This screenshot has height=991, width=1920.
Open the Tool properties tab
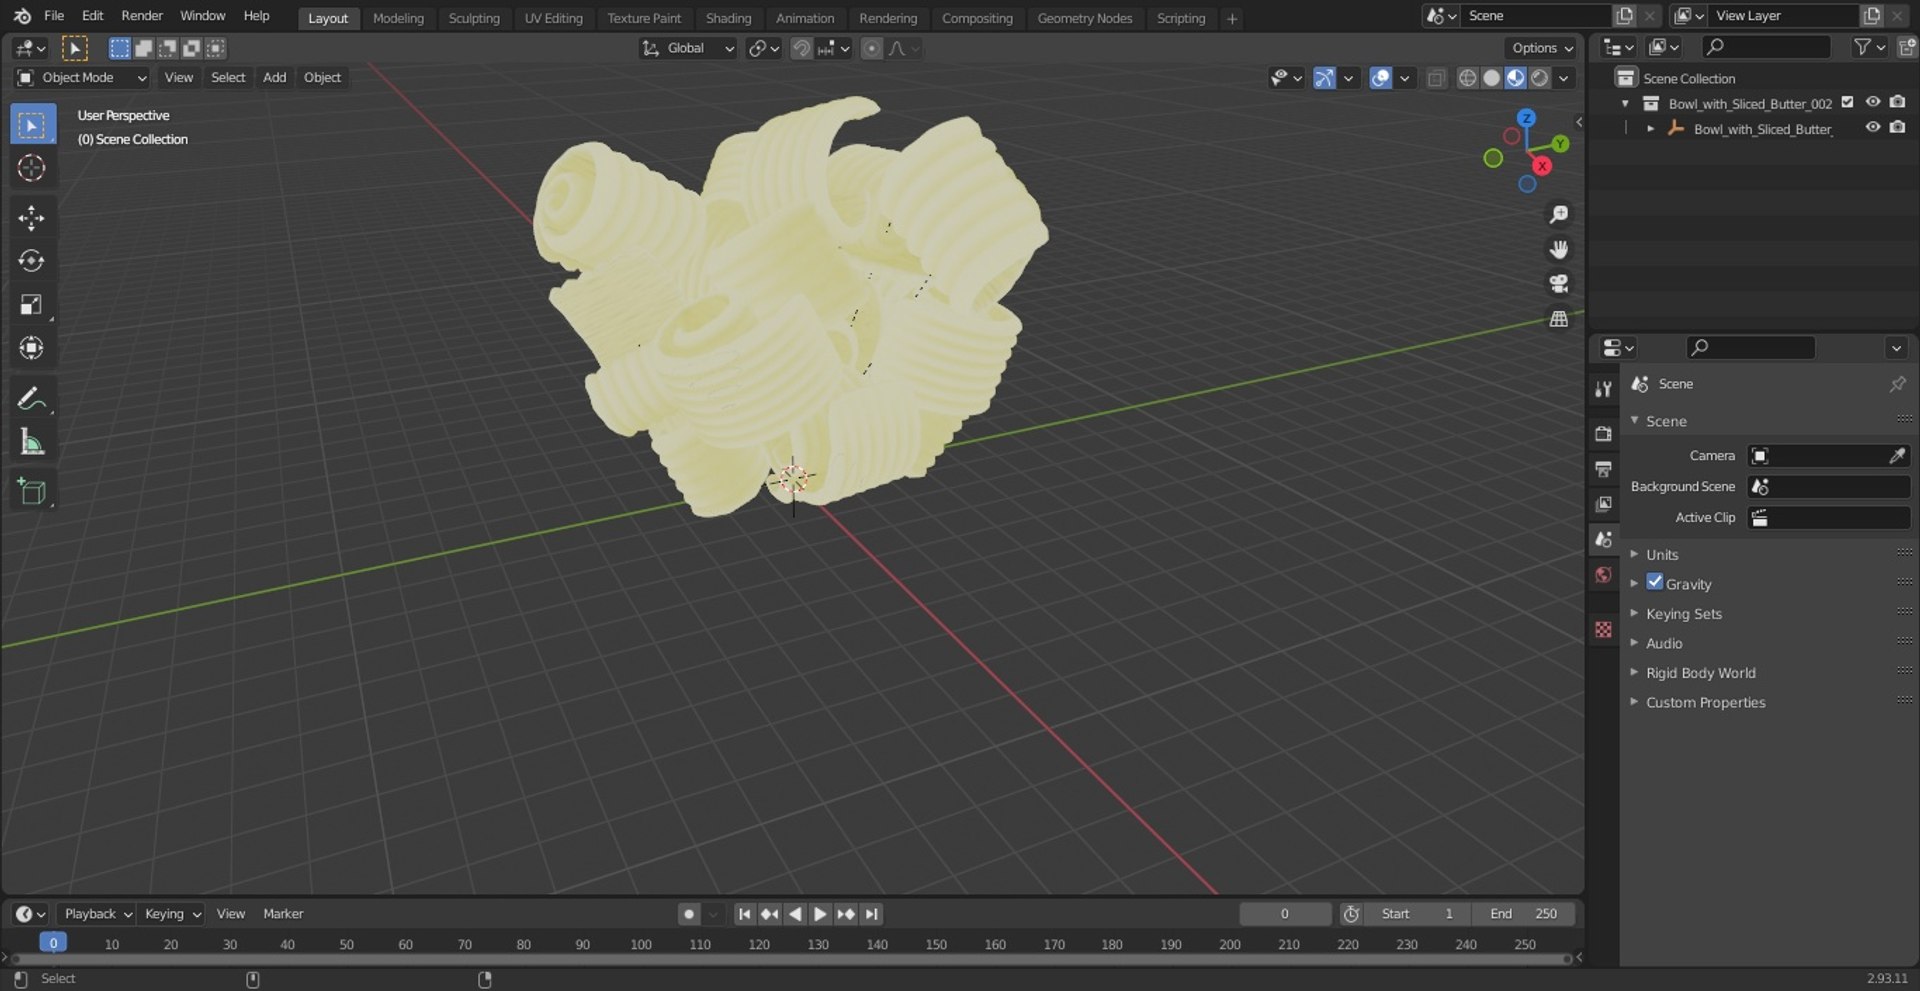click(1604, 389)
